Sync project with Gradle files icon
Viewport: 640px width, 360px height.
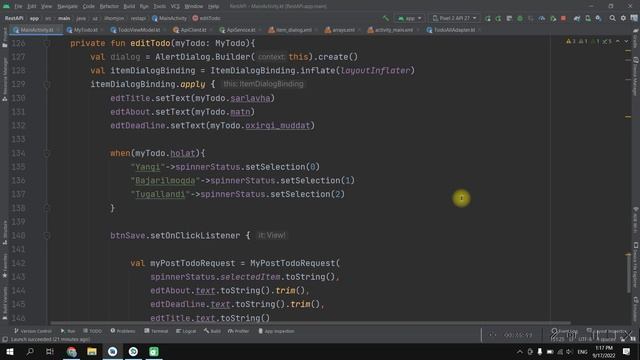[577, 18]
